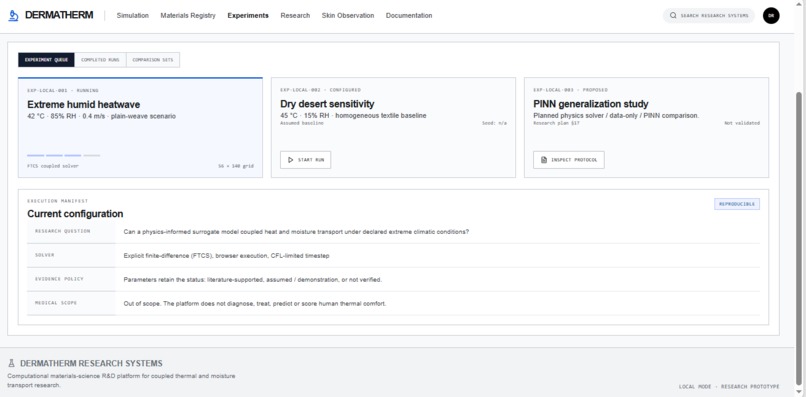Click the Evidence Policy row label
Image resolution: width=806 pixels, height=397 pixels.
click(x=59, y=279)
